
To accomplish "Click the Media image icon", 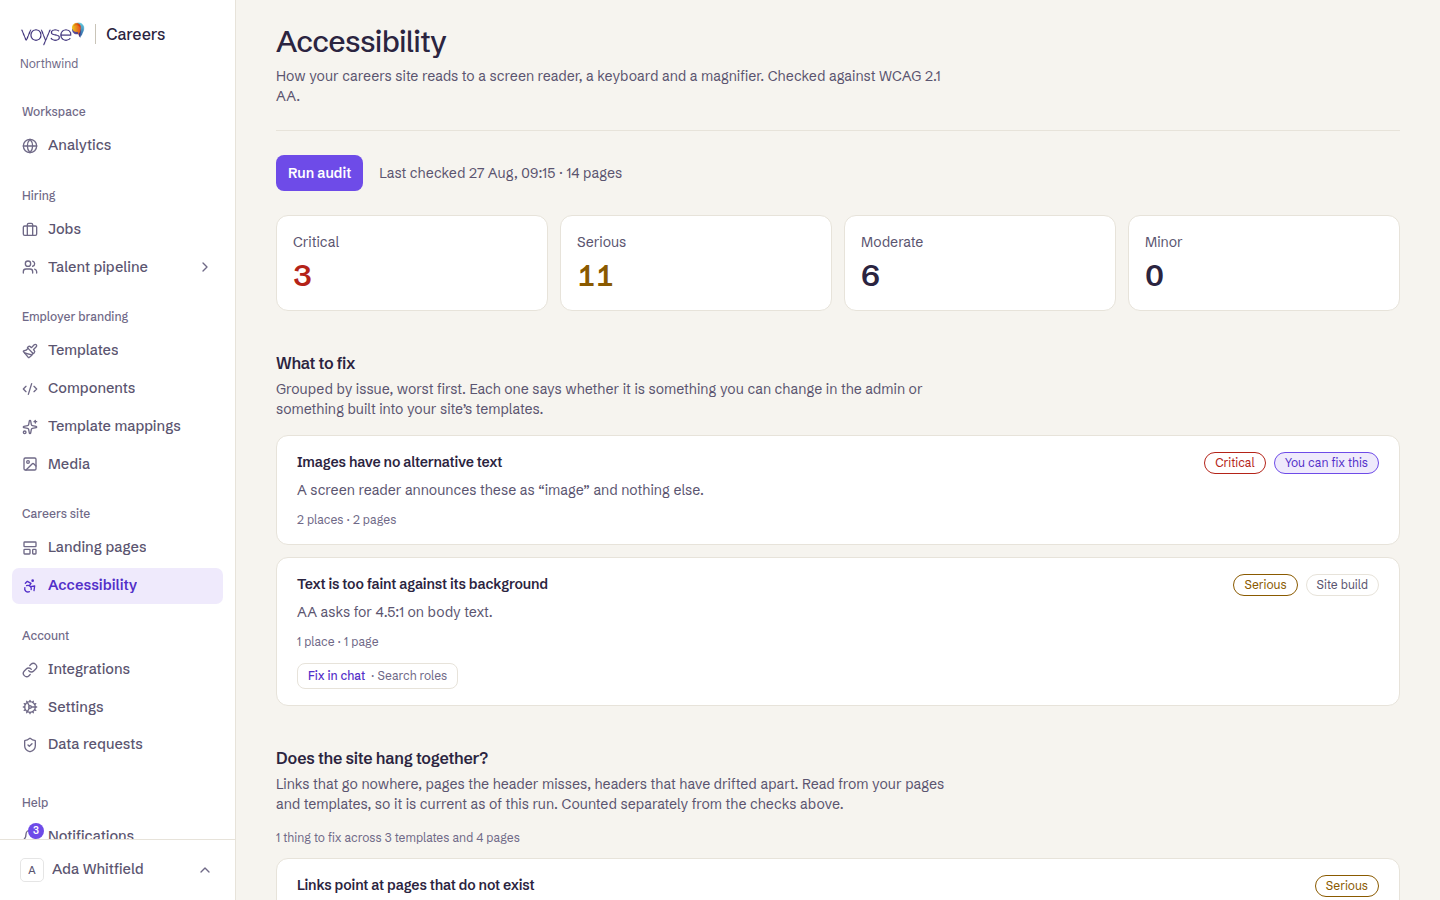I will 30,465.
